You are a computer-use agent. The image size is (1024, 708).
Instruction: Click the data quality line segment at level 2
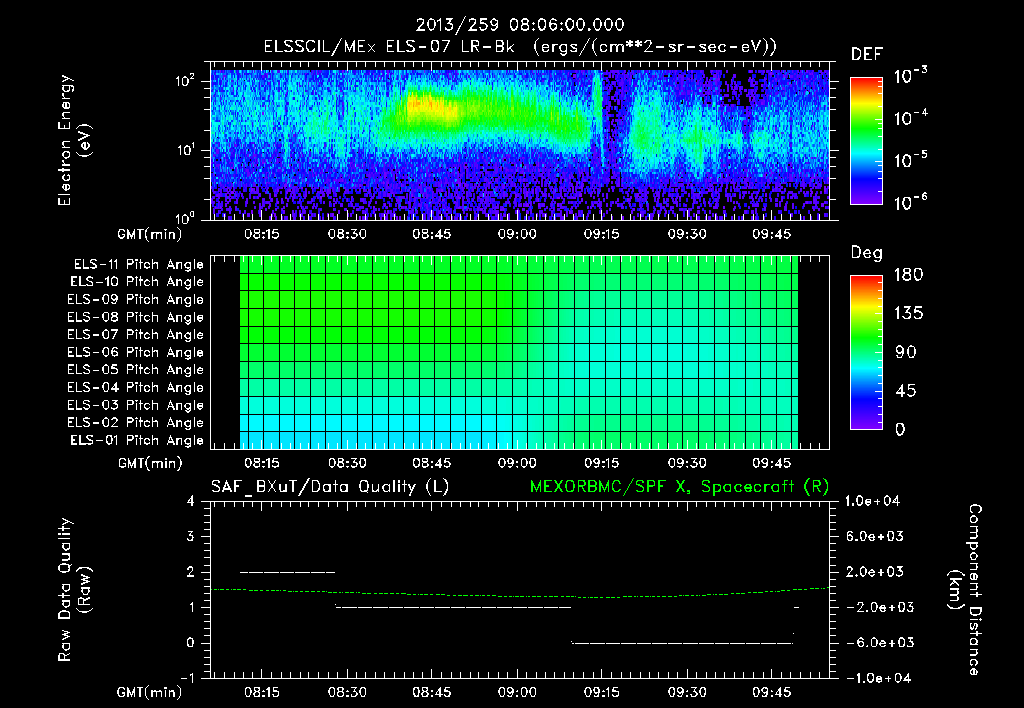click(287, 572)
